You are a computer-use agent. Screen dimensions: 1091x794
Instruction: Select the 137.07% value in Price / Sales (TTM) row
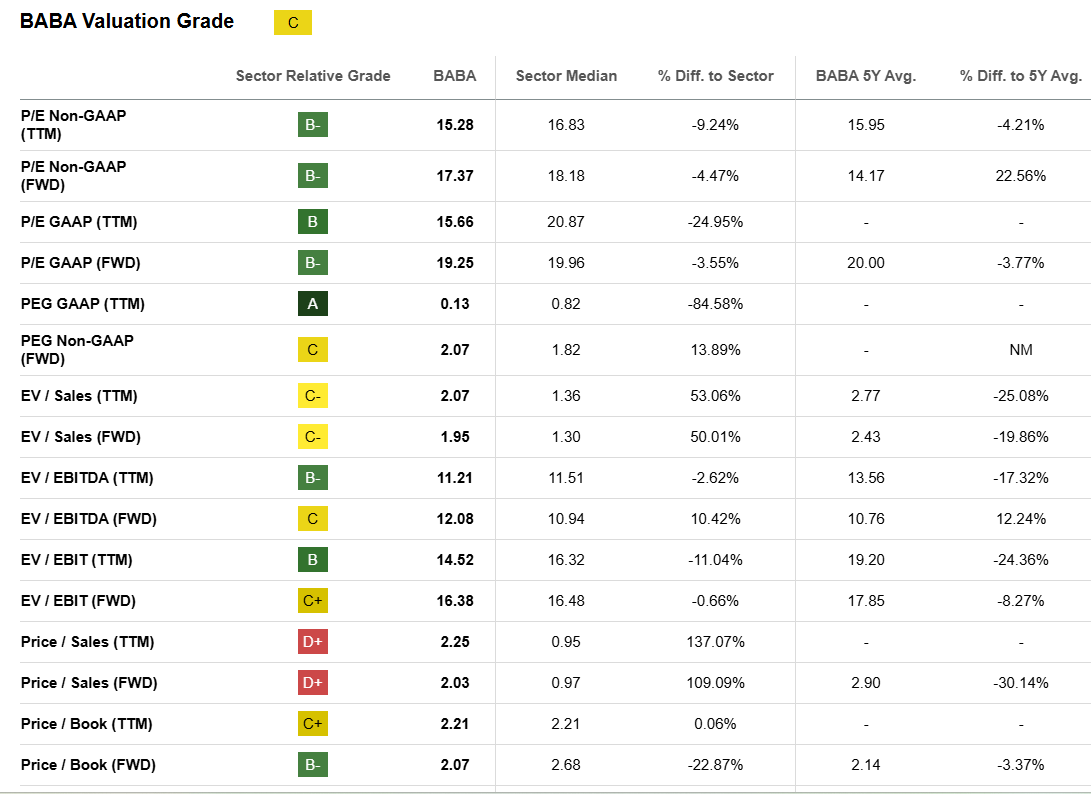[716, 642]
